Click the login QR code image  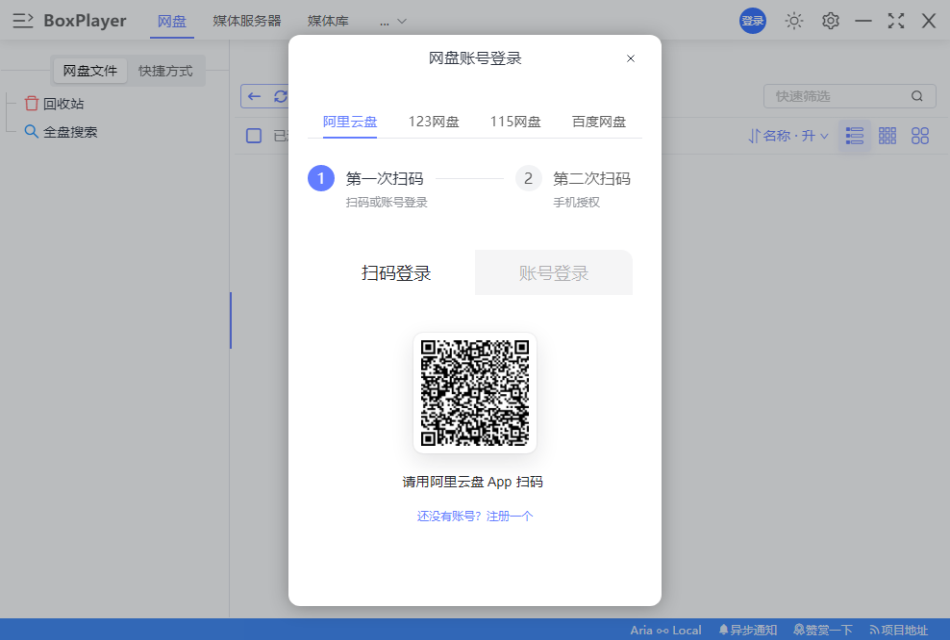coord(475,393)
